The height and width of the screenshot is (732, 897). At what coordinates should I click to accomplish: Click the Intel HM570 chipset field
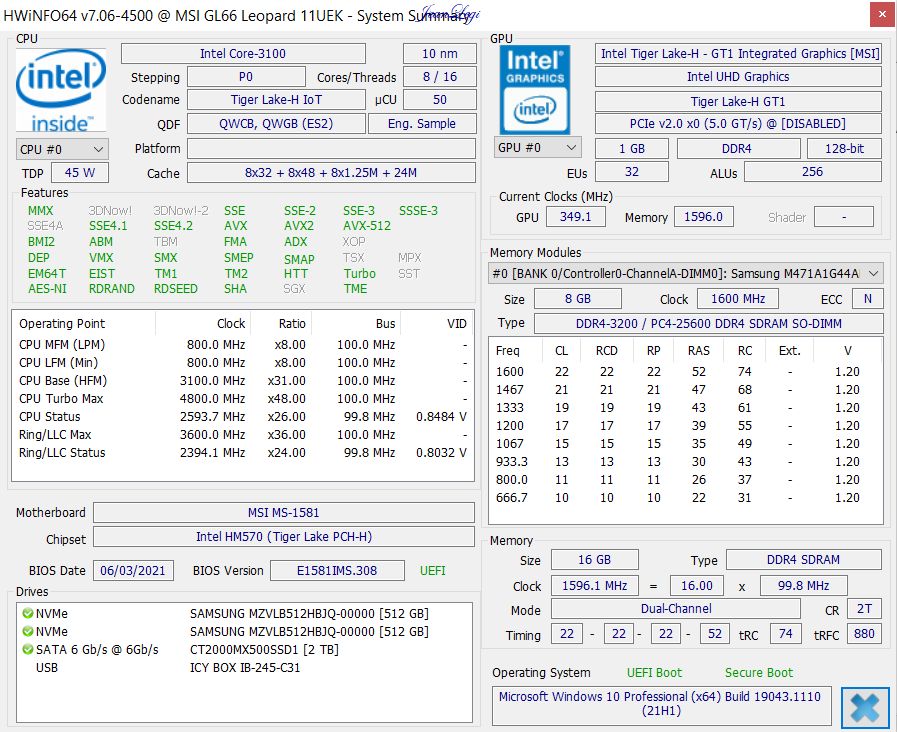pyautogui.click(x=283, y=537)
